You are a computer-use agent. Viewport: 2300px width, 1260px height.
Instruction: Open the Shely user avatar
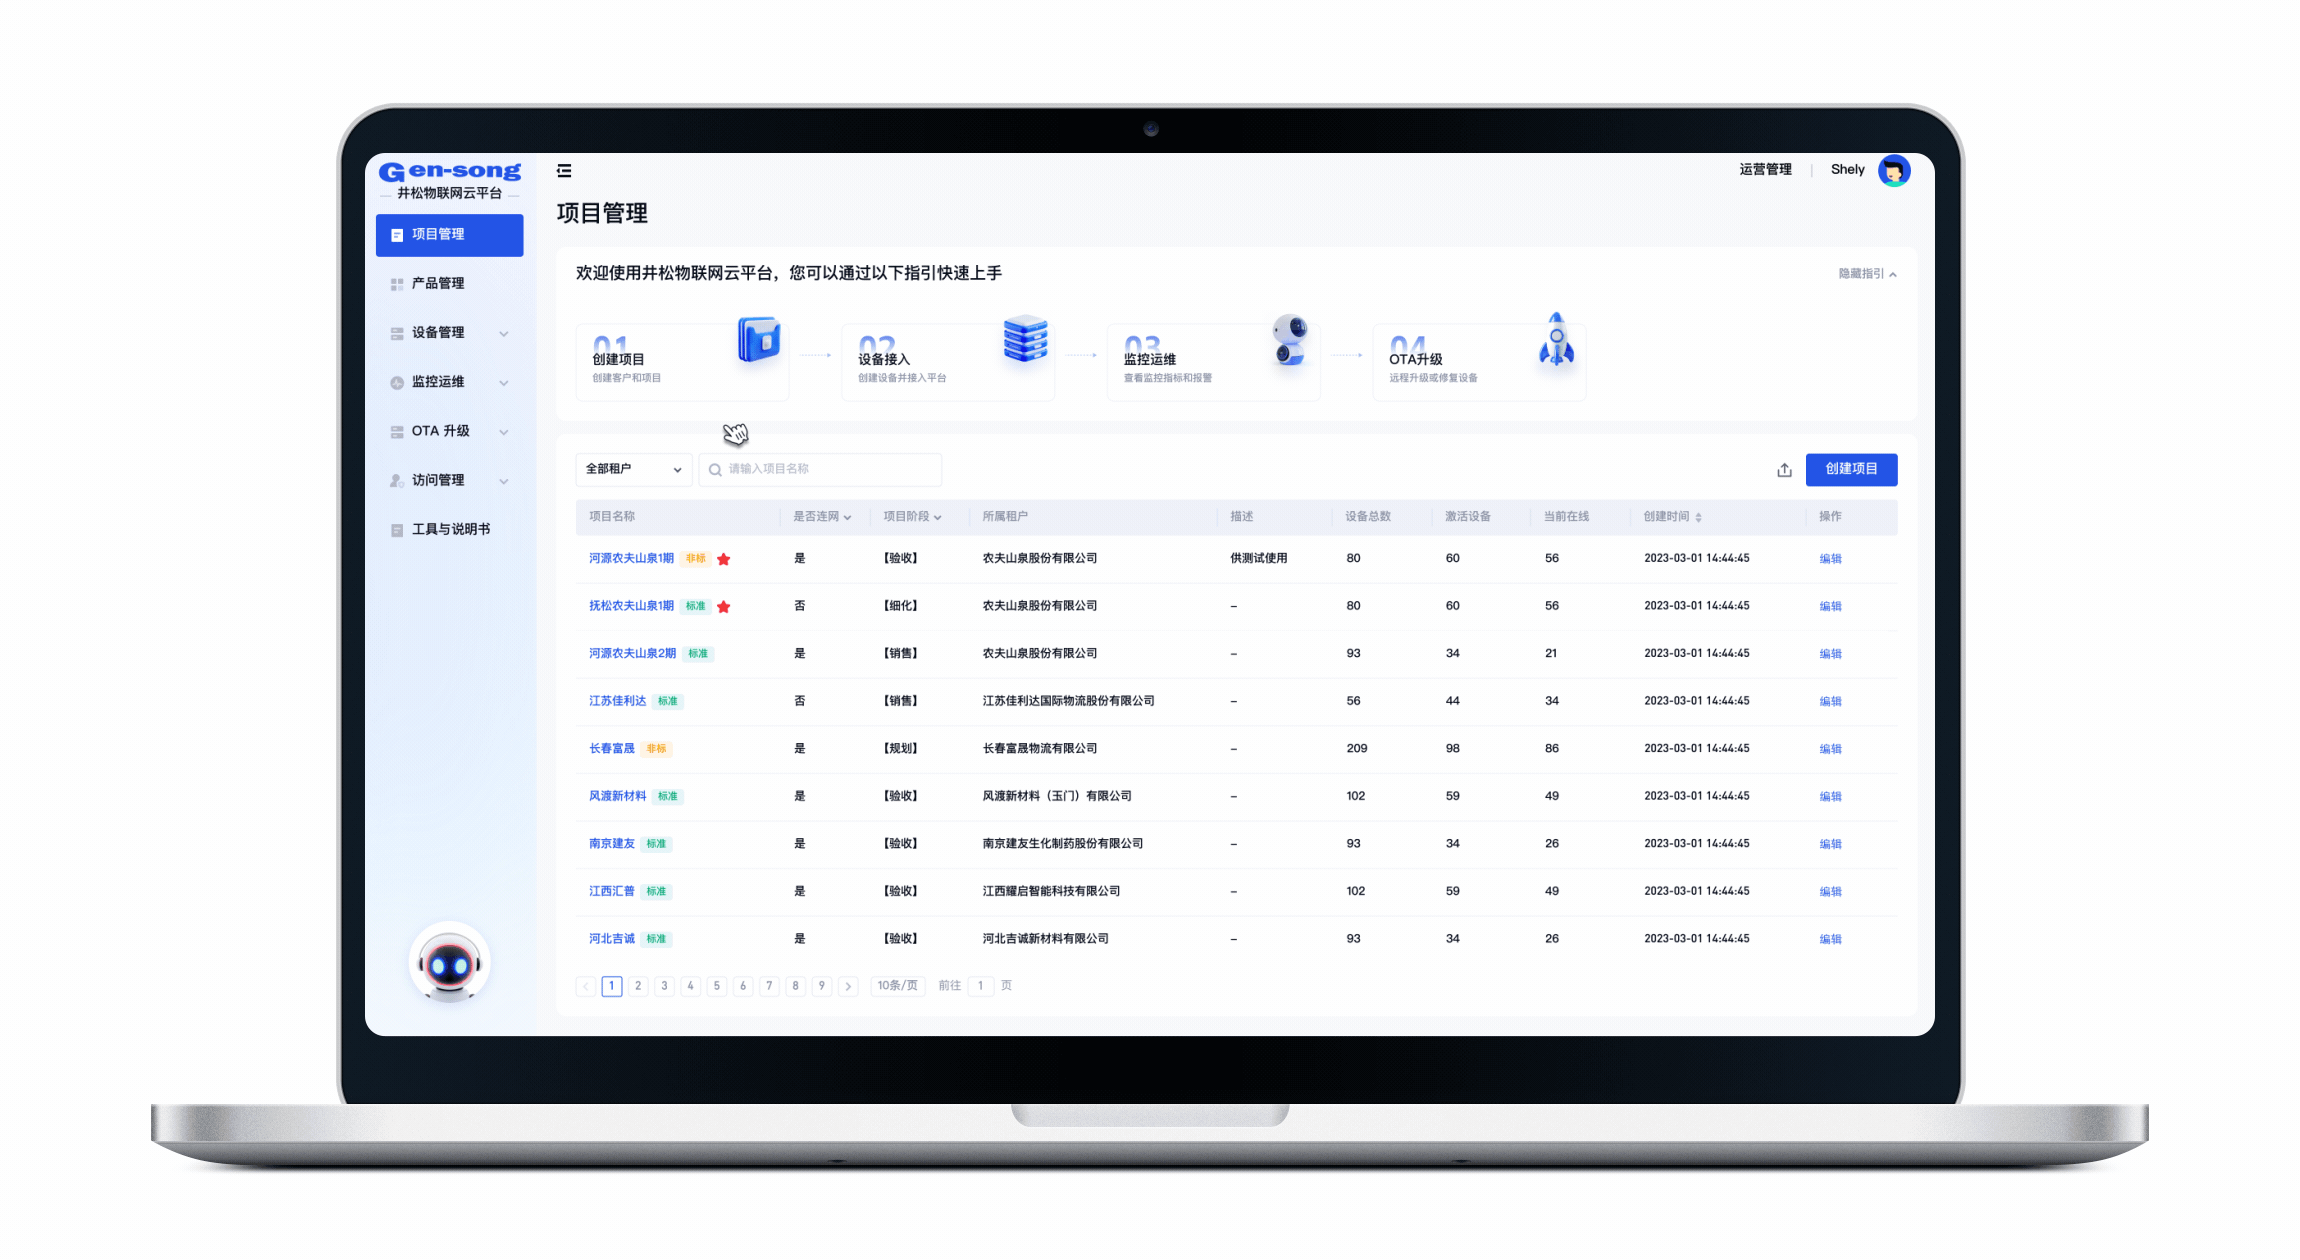(x=1894, y=170)
